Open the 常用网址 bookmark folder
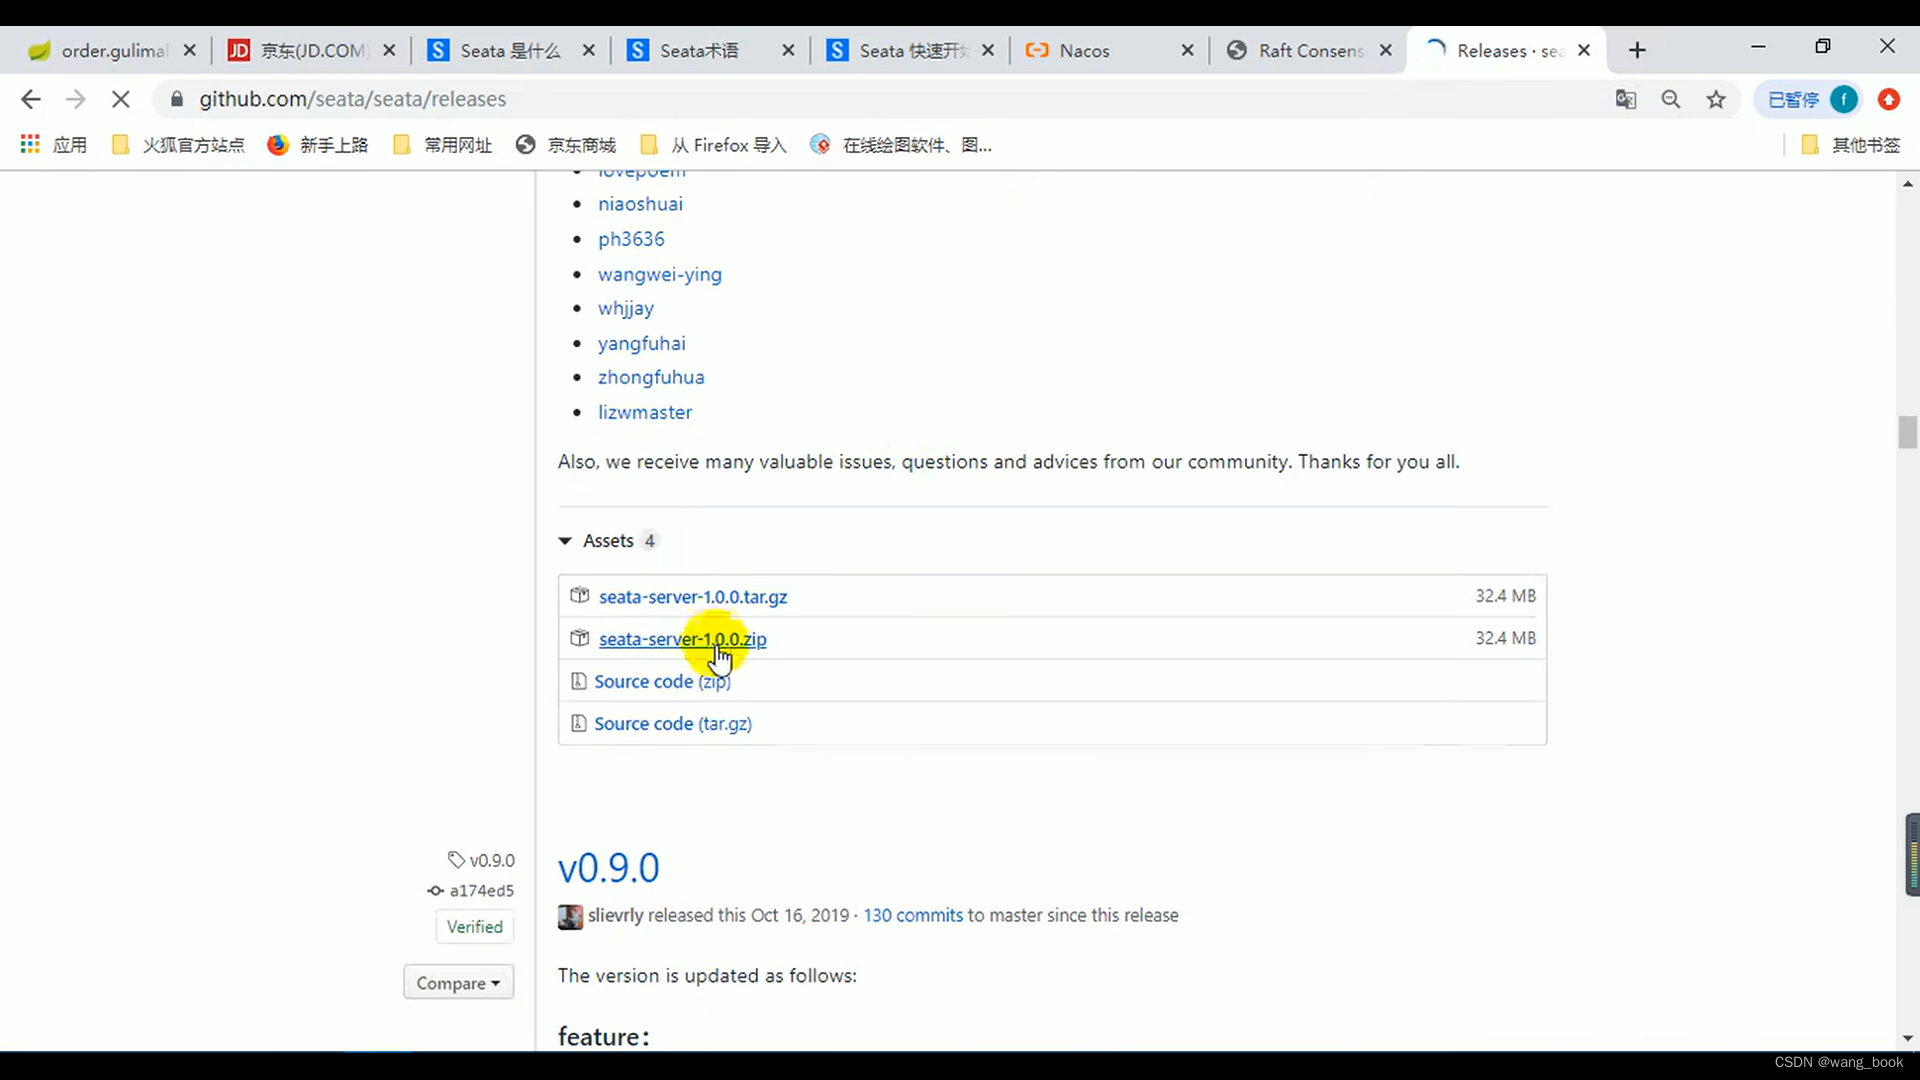The image size is (1920, 1080). pos(443,145)
